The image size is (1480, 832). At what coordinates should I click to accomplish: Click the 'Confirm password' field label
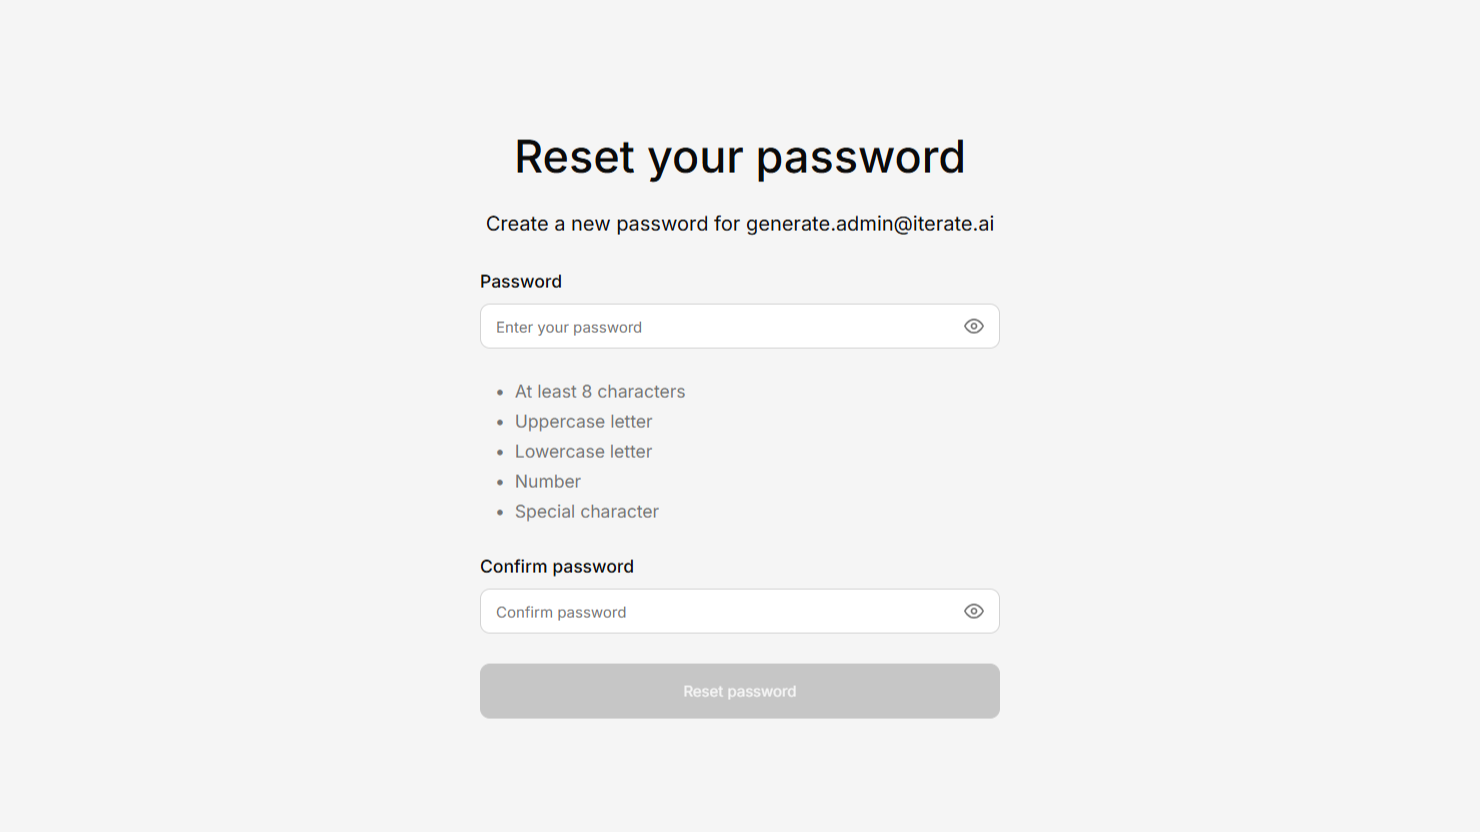[556, 567]
